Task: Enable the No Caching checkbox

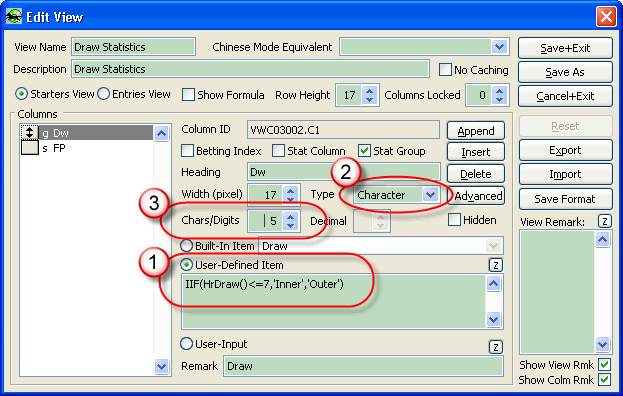Action: point(445,70)
